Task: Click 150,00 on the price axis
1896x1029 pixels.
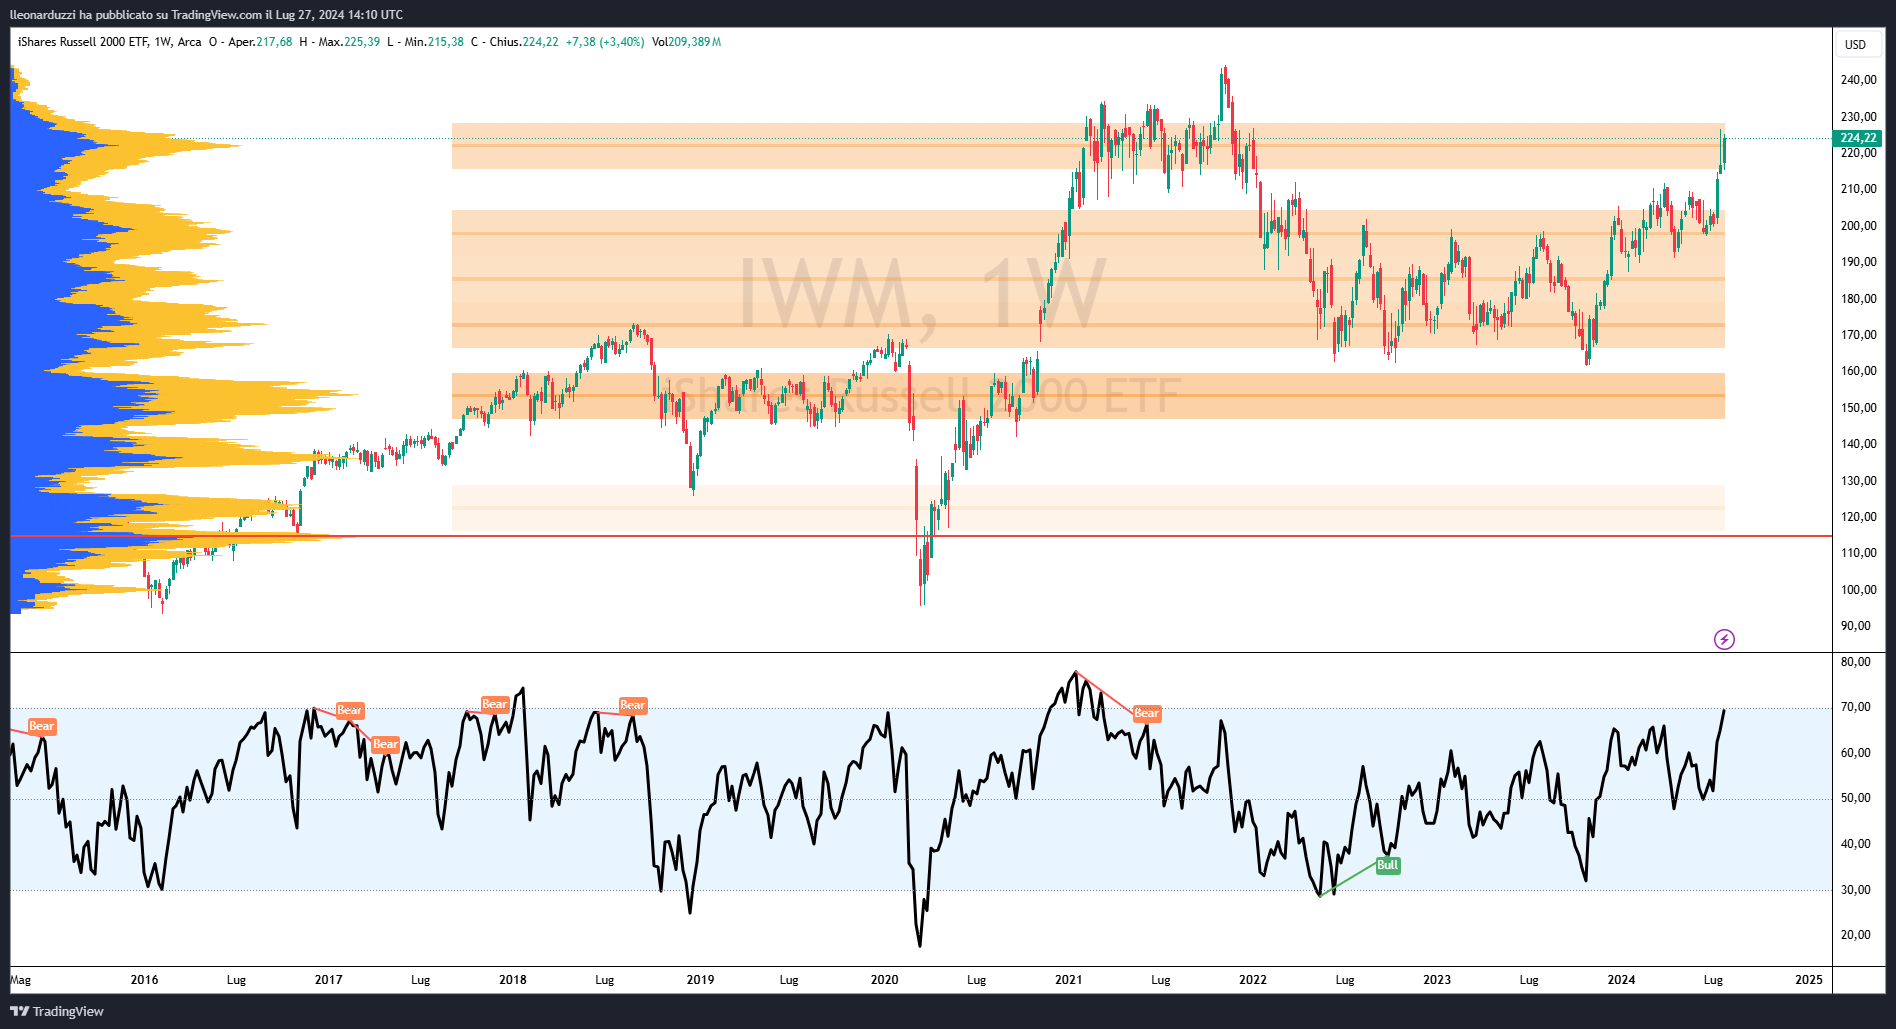Action: 1859,408
